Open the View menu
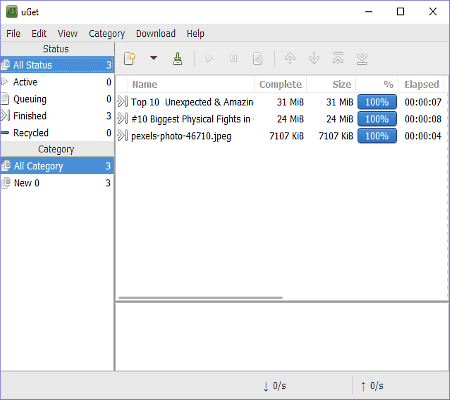The height and width of the screenshot is (400, 450). click(67, 34)
